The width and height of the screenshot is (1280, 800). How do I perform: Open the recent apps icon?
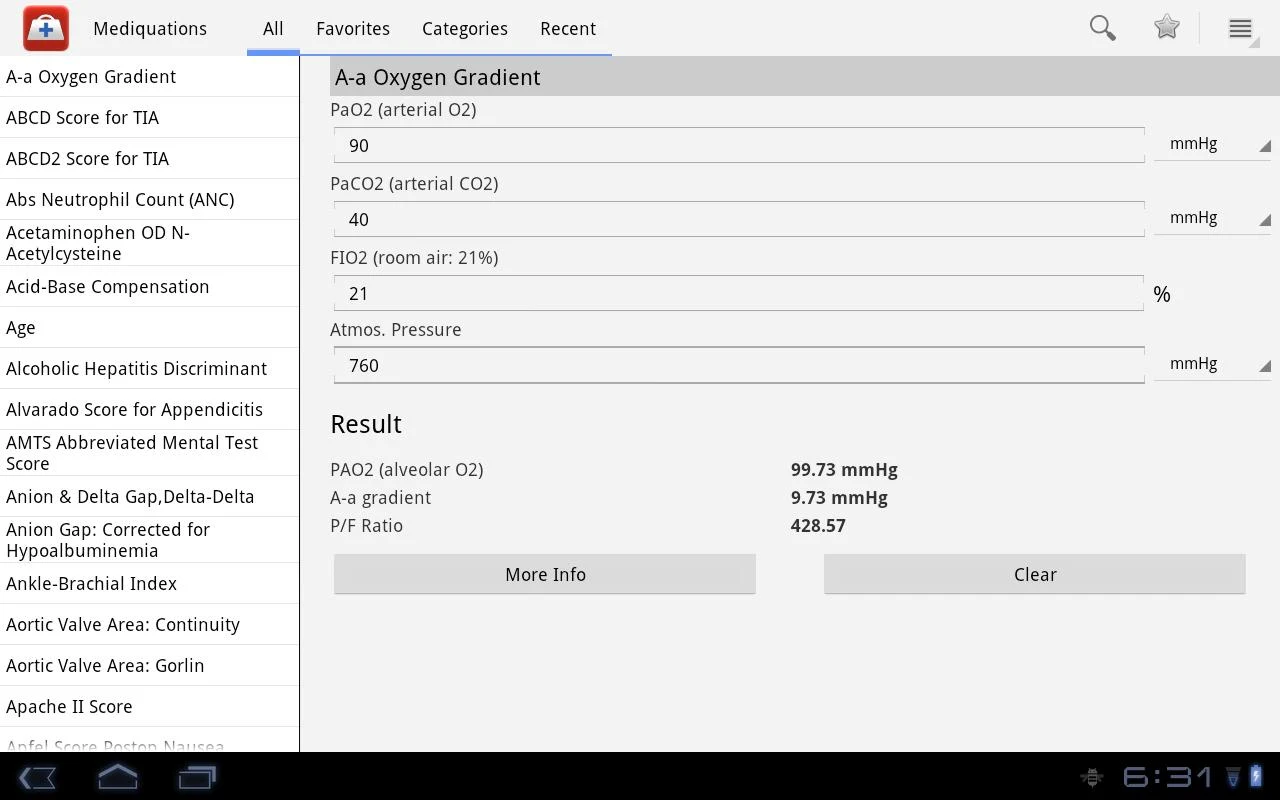coord(197,777)
